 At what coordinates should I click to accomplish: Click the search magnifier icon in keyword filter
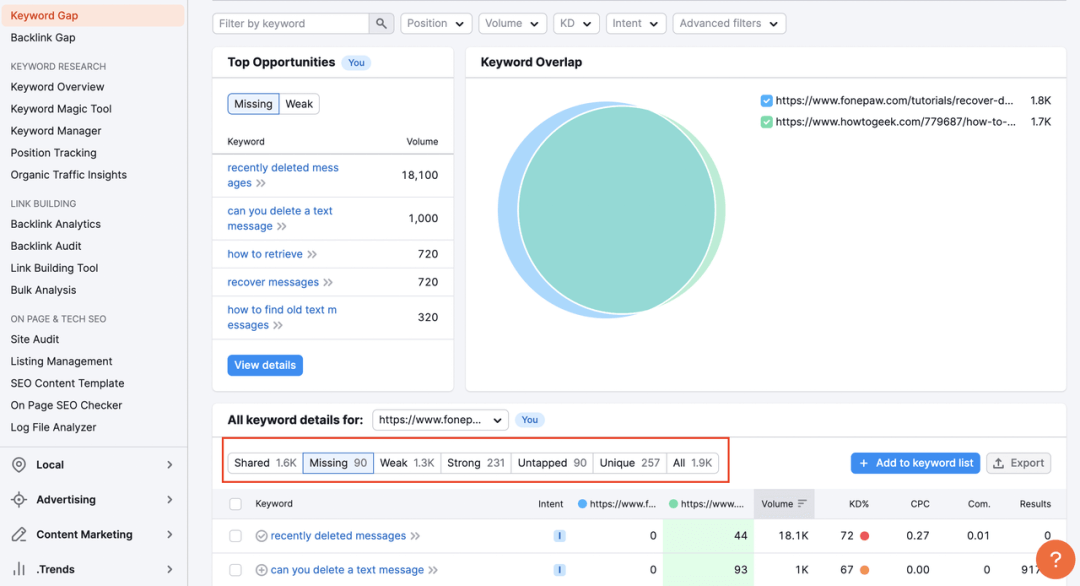(381, 23)
